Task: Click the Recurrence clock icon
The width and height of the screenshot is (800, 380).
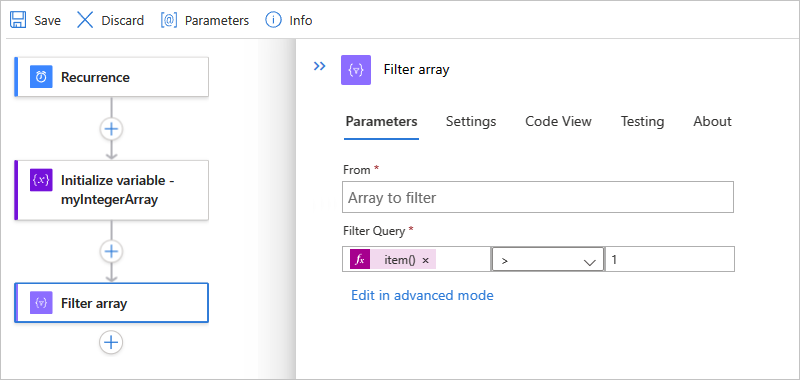Action: tap(41, 77)
